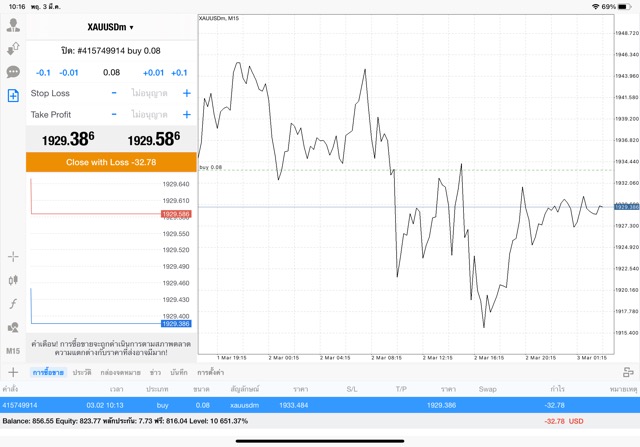Enable the crosshair tool
640x447 pixels.
tap(13, 257)
